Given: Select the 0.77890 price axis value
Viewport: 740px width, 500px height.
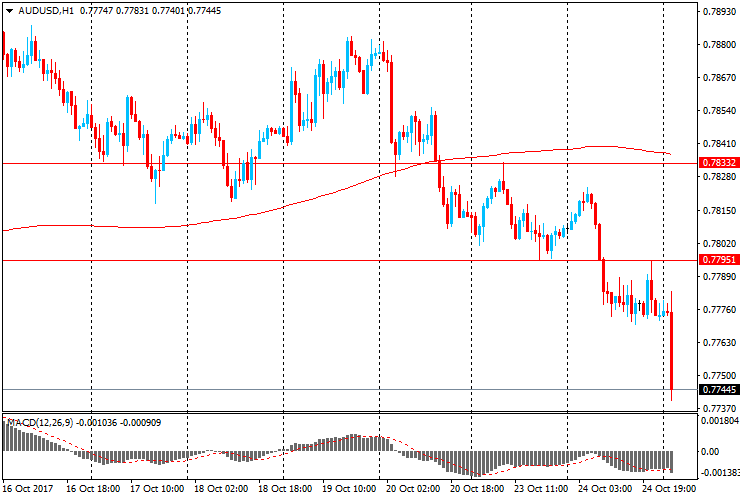Looking at the screenshot, I should (719, 277).
